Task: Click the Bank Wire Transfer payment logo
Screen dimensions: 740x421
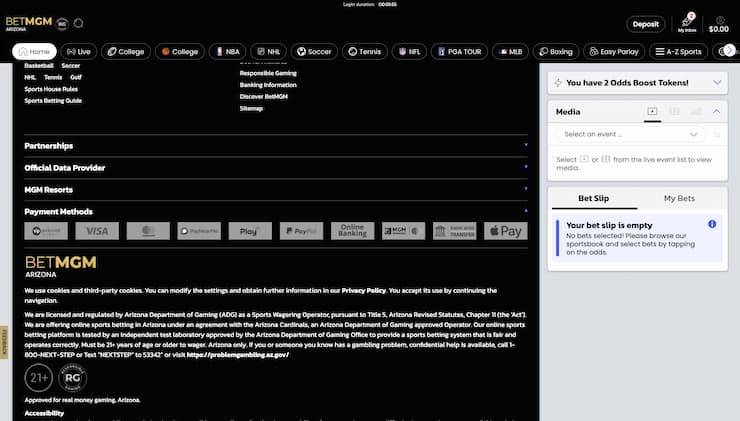Action: coord(454,231)
